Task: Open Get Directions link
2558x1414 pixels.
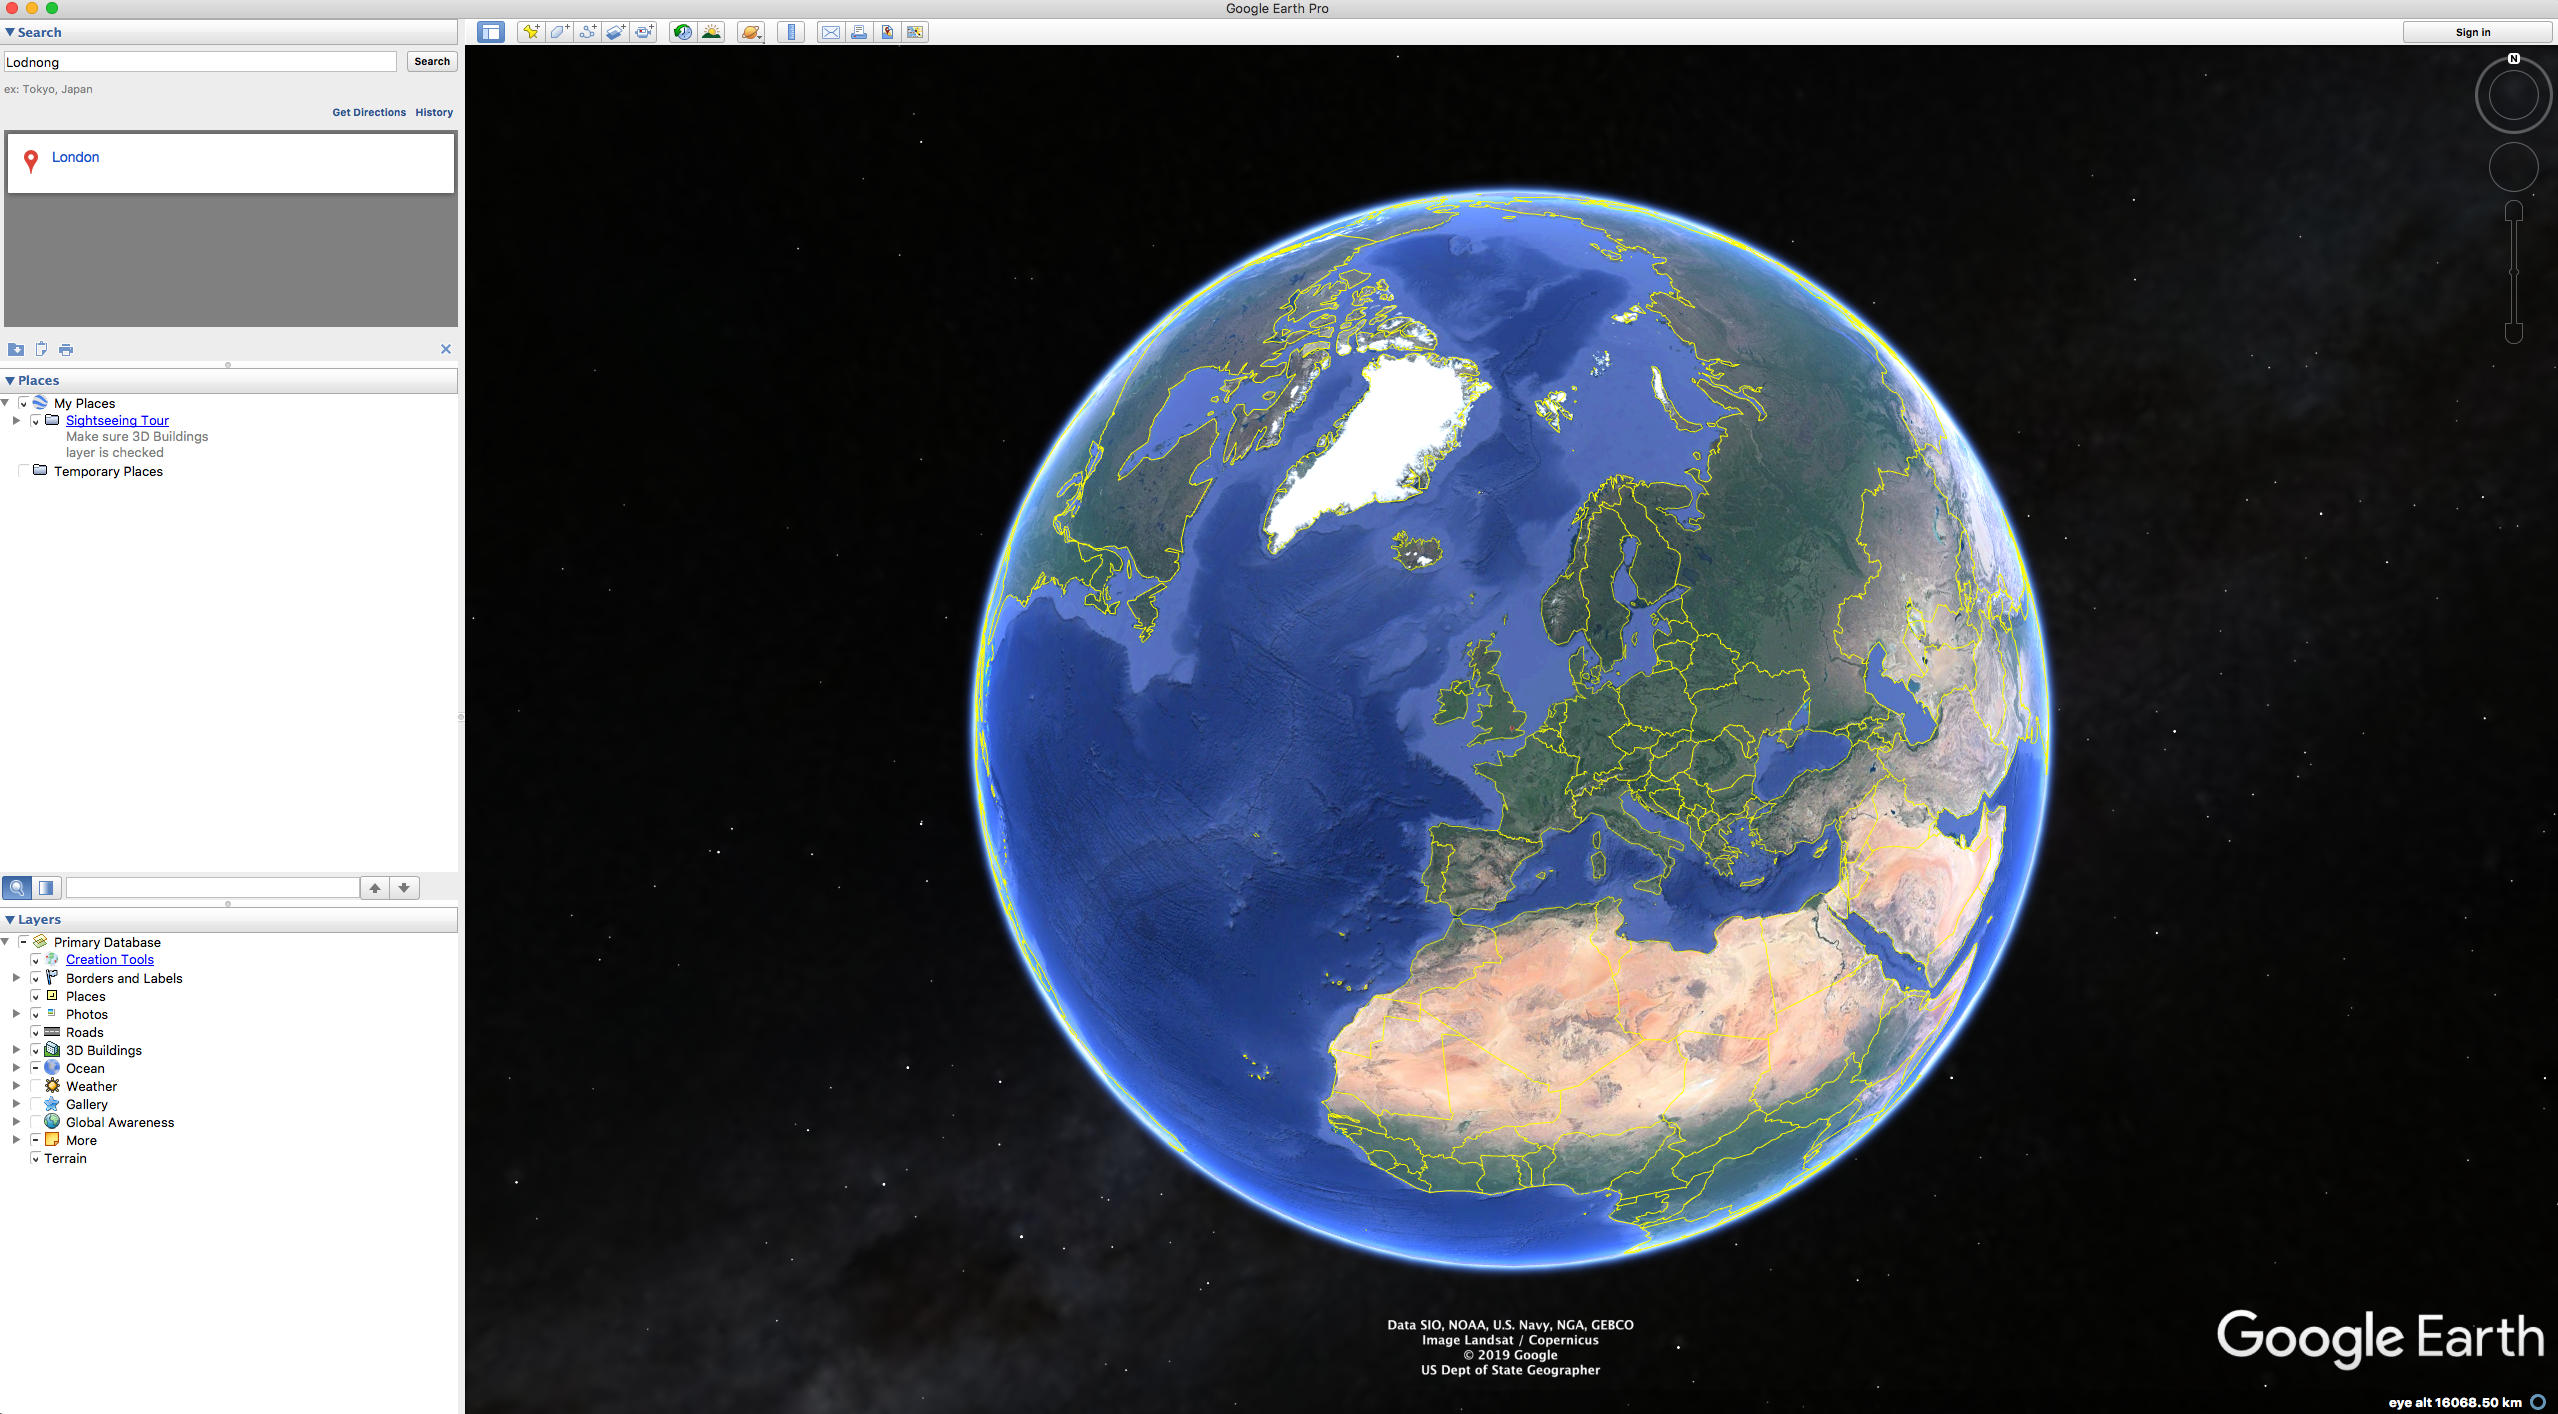Action: click(369, 112)
